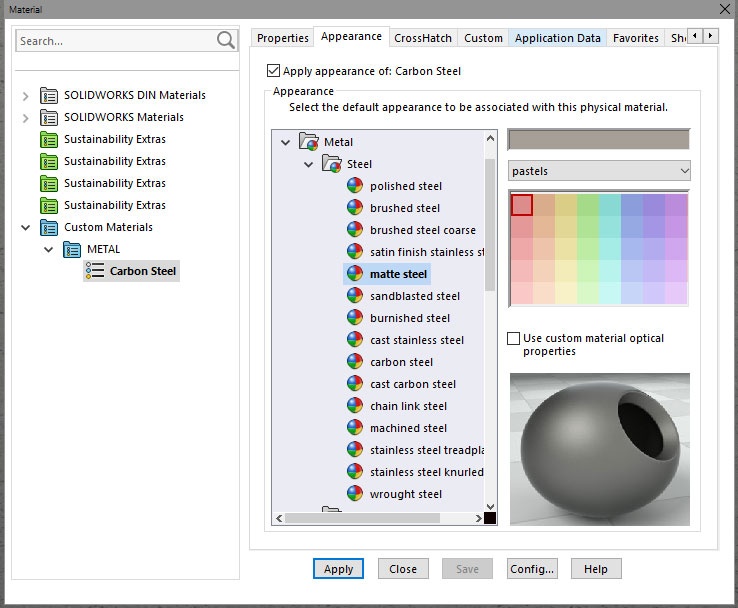
Task: Click the Close button
Action: click(403, 568)
